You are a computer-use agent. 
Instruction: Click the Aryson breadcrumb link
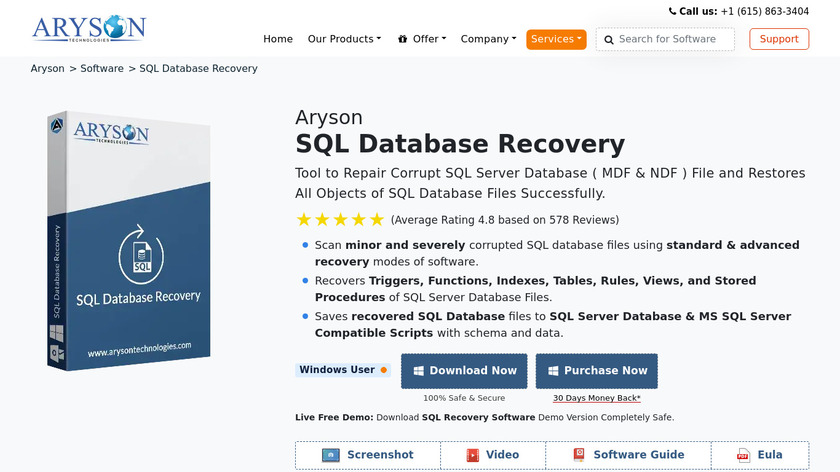point(47,69)
